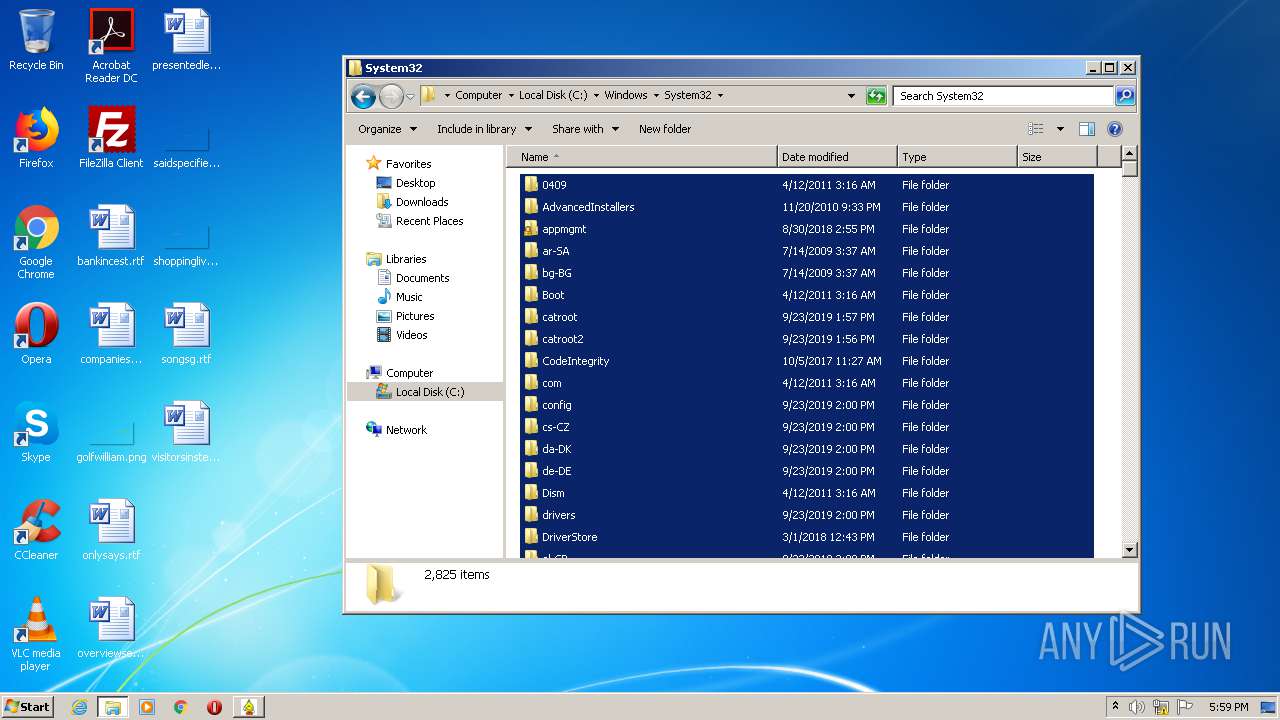Show the preview pane
Image resolution: width=1280 pixels, height=720 pixels.
[1087, 129]
